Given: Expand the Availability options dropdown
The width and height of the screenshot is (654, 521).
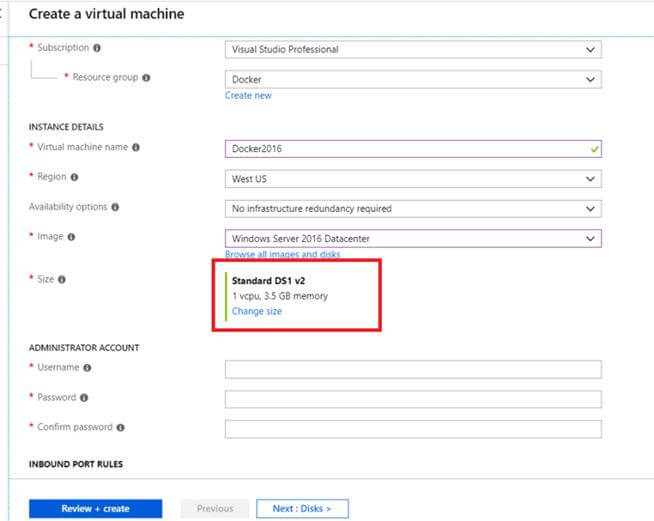Looking at the screenshot, I should click(x=413, y=209).
